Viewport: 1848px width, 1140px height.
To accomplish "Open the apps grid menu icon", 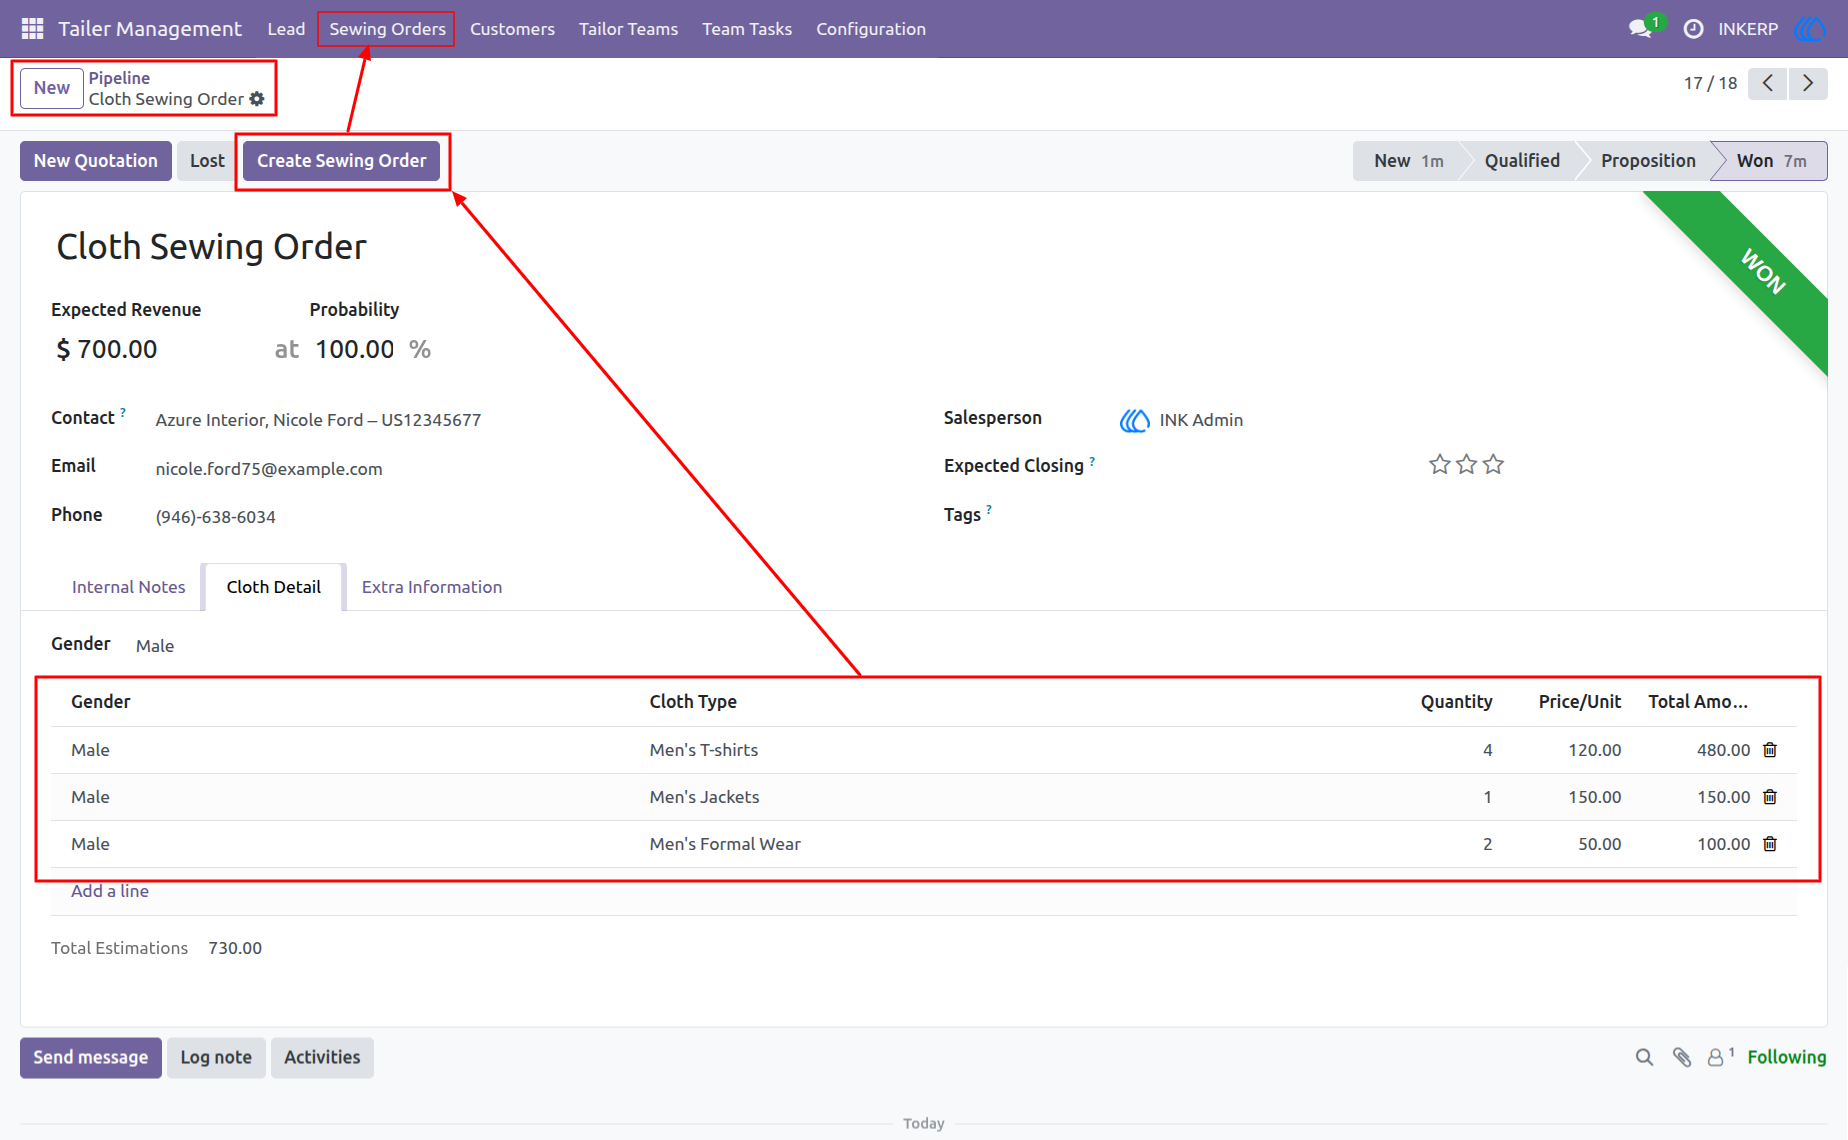I will (x=32, y=29).
